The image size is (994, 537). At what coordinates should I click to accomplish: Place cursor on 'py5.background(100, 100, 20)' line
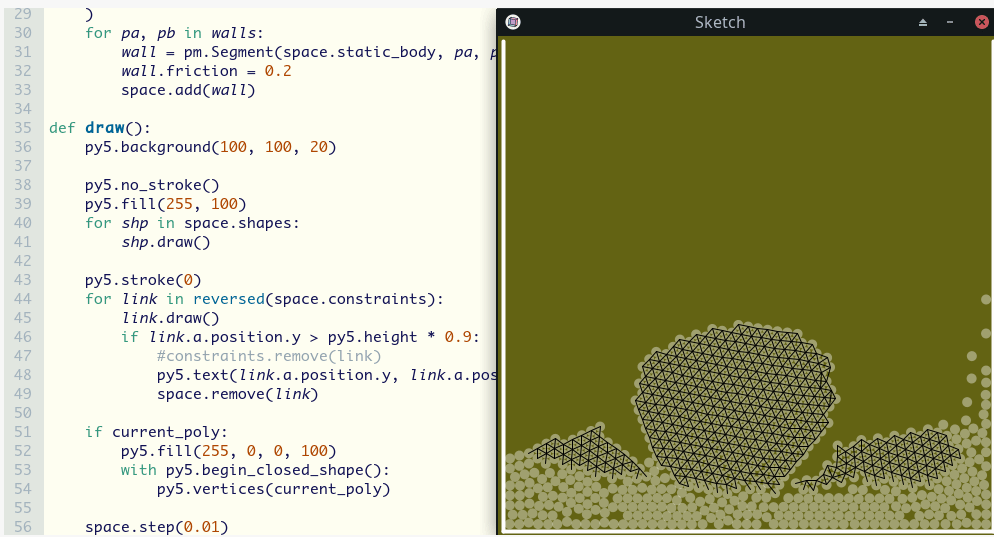(x=211, y=147)
